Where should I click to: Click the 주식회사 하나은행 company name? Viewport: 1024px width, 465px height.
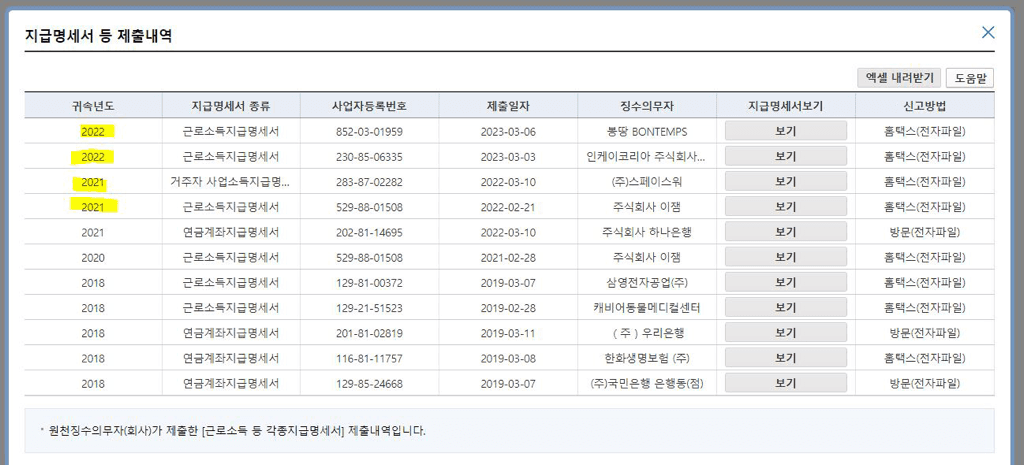click(x=647, y=232)
